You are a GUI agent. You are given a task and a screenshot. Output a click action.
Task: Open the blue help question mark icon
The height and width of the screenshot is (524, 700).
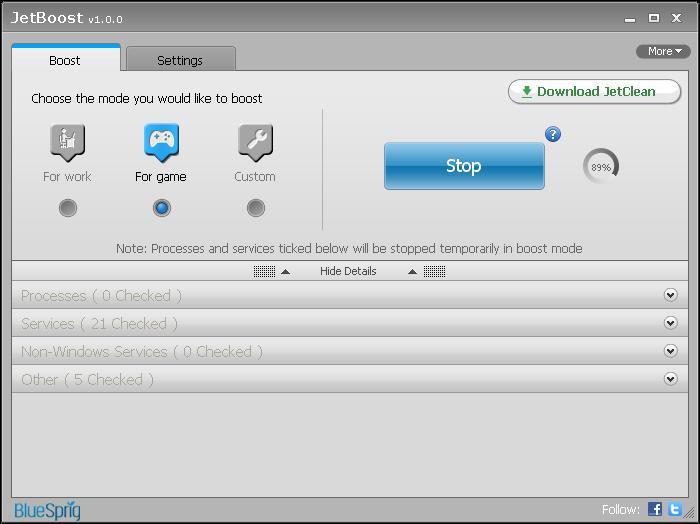[553, 134]
